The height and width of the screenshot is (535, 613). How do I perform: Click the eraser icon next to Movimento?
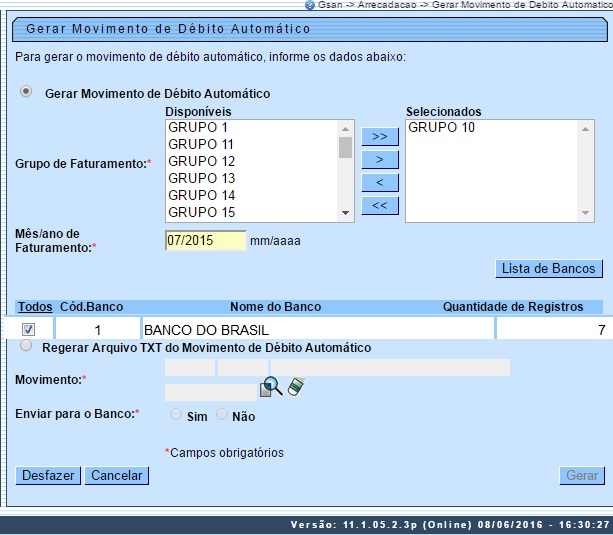click(294, 387)
